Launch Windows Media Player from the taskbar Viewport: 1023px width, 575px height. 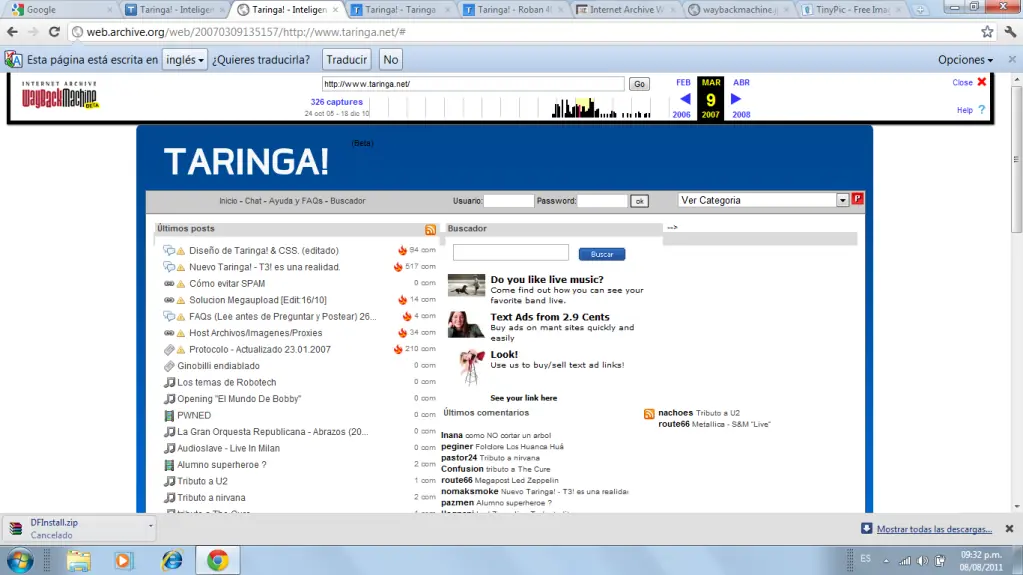coord(123,561)
